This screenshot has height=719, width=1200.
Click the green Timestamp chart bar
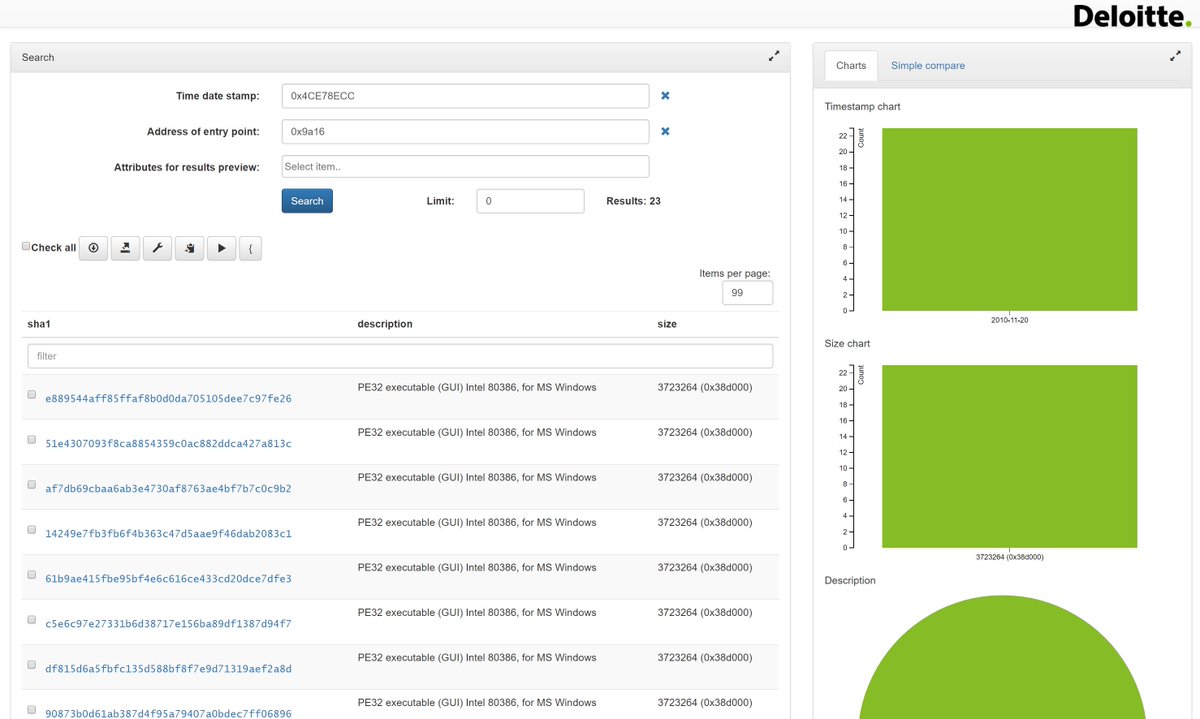1009,219
